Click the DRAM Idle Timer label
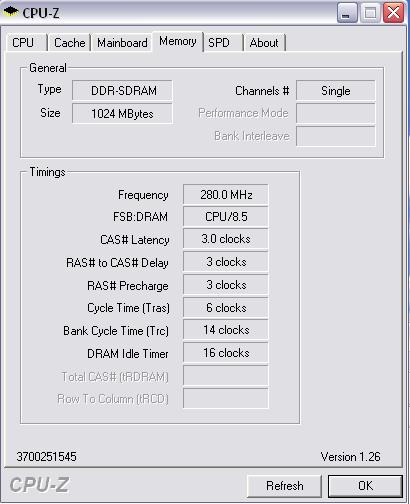 [128, 354]
